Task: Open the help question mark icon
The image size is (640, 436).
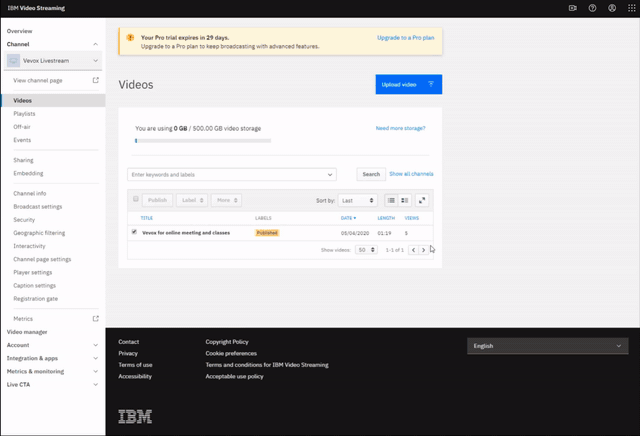Action: point(592,8)
